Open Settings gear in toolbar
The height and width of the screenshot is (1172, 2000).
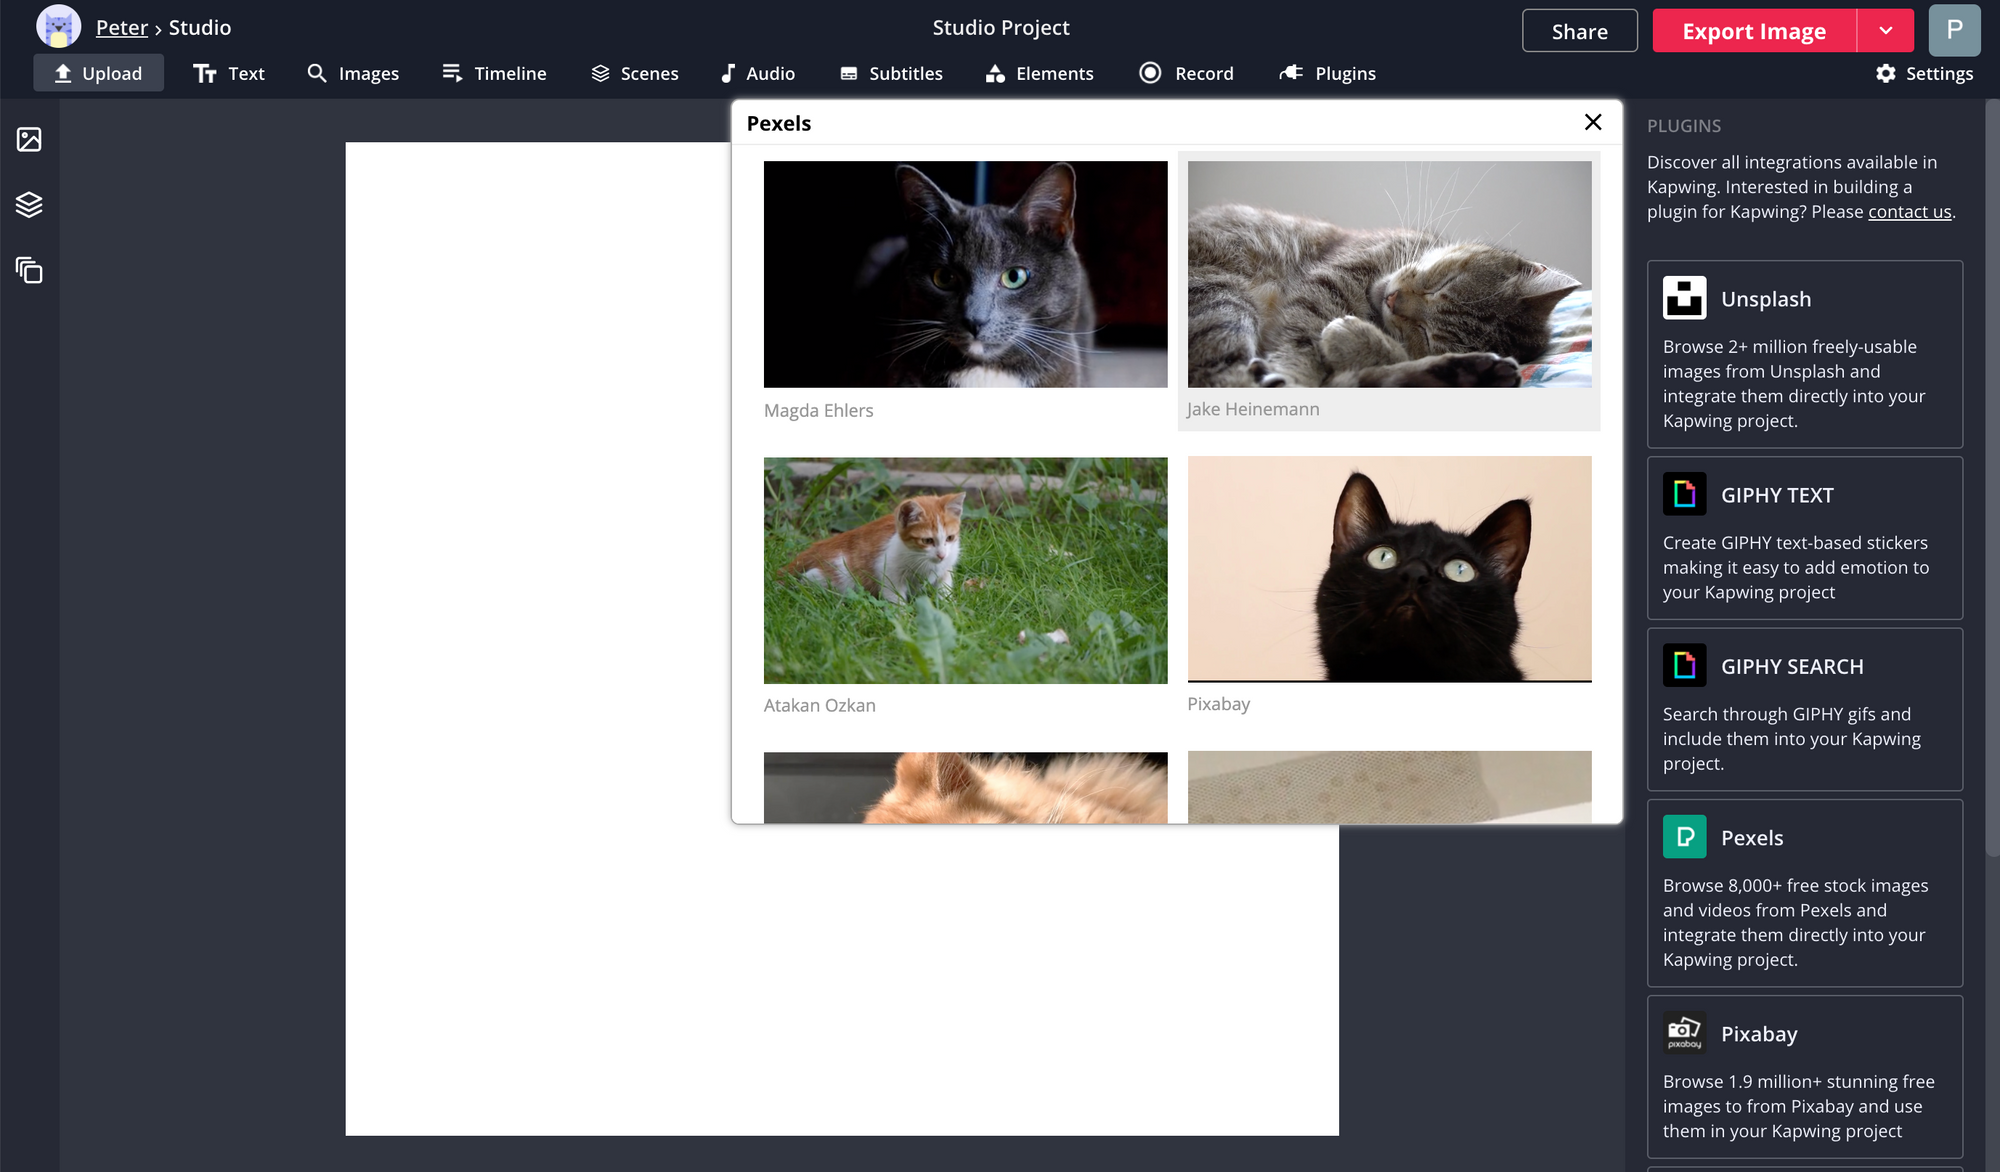(1924, 73)
